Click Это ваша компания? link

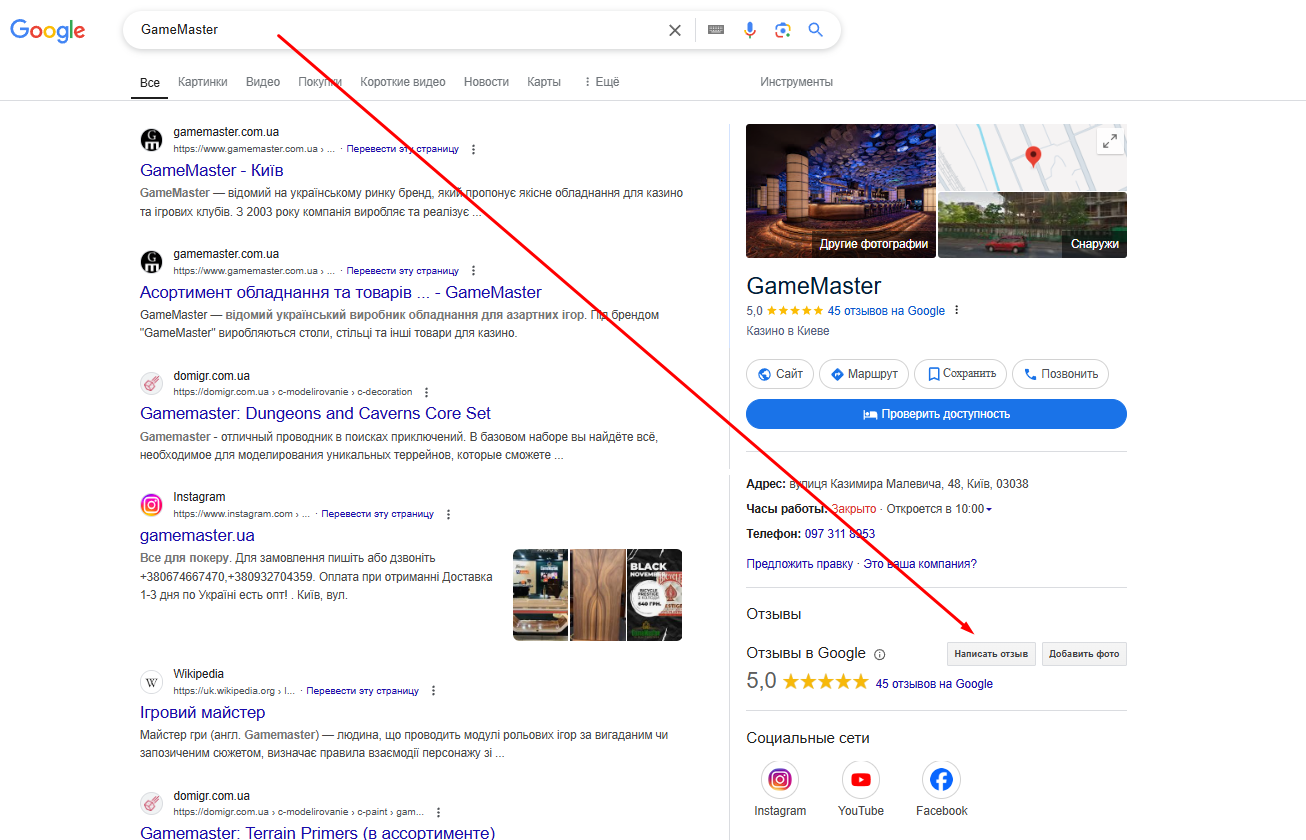coord(920,564)
